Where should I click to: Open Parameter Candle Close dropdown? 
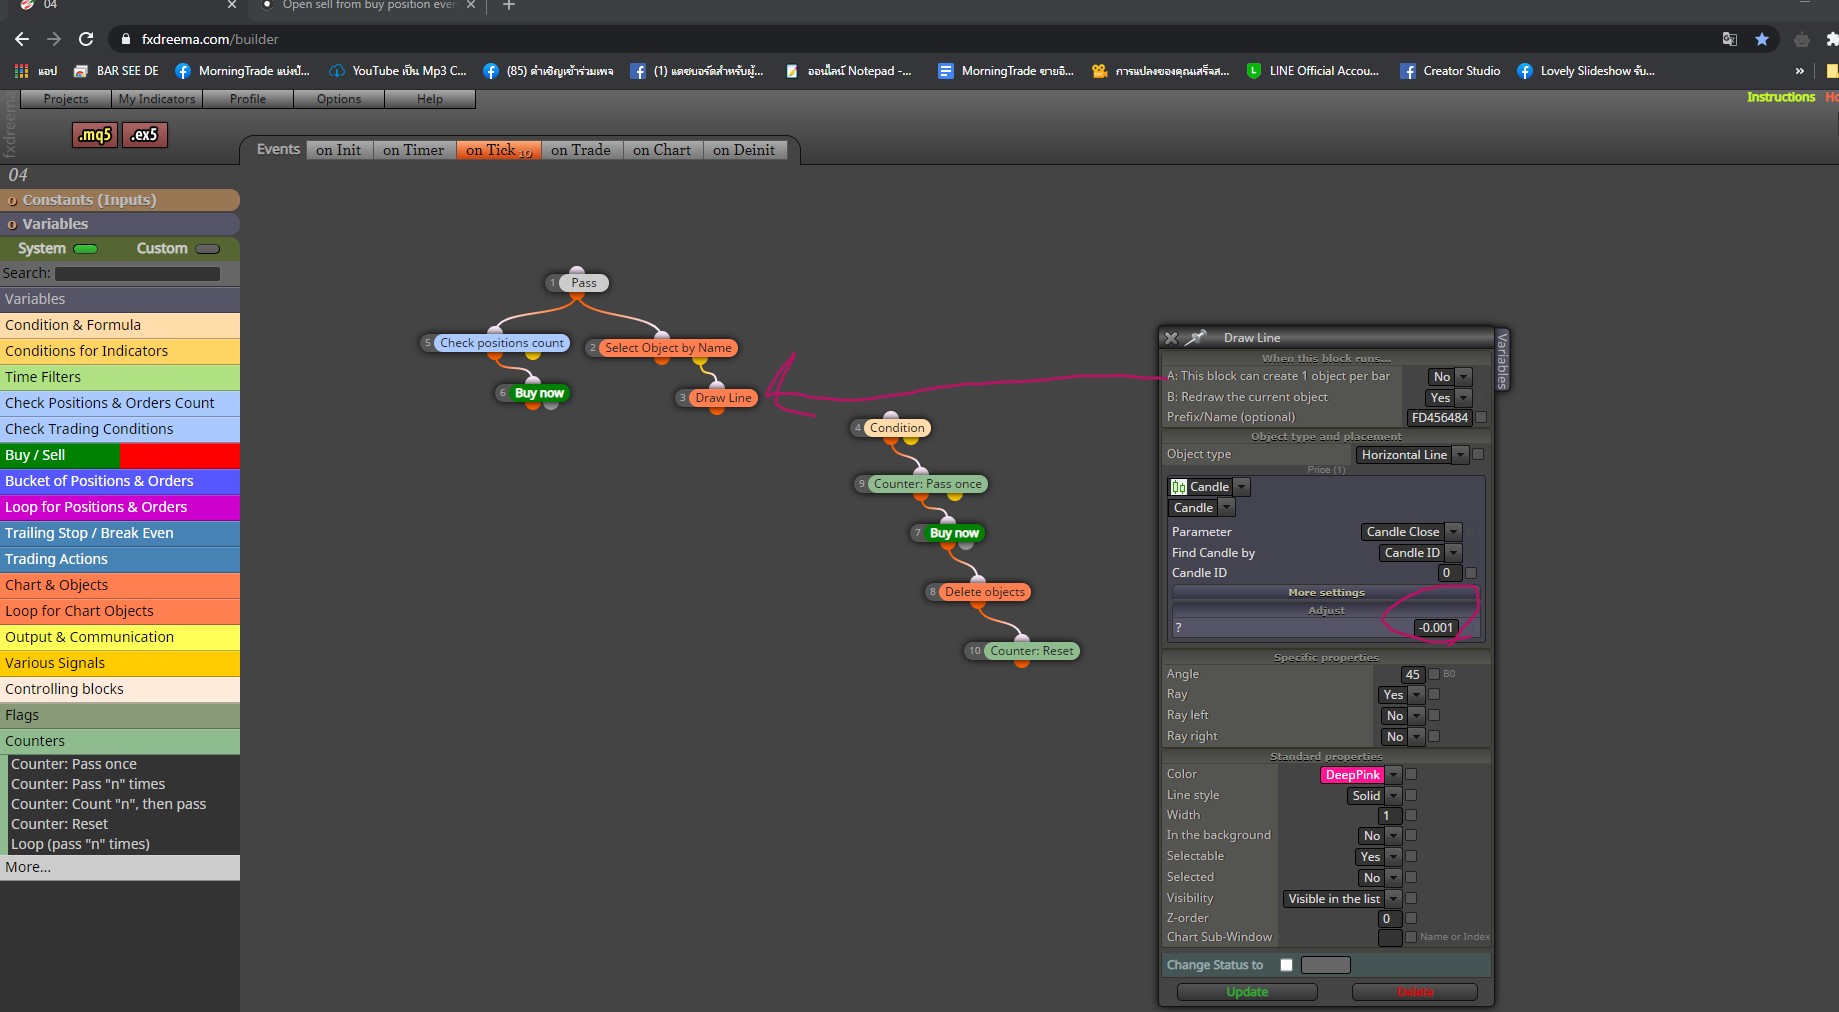tap(1411, 532)
